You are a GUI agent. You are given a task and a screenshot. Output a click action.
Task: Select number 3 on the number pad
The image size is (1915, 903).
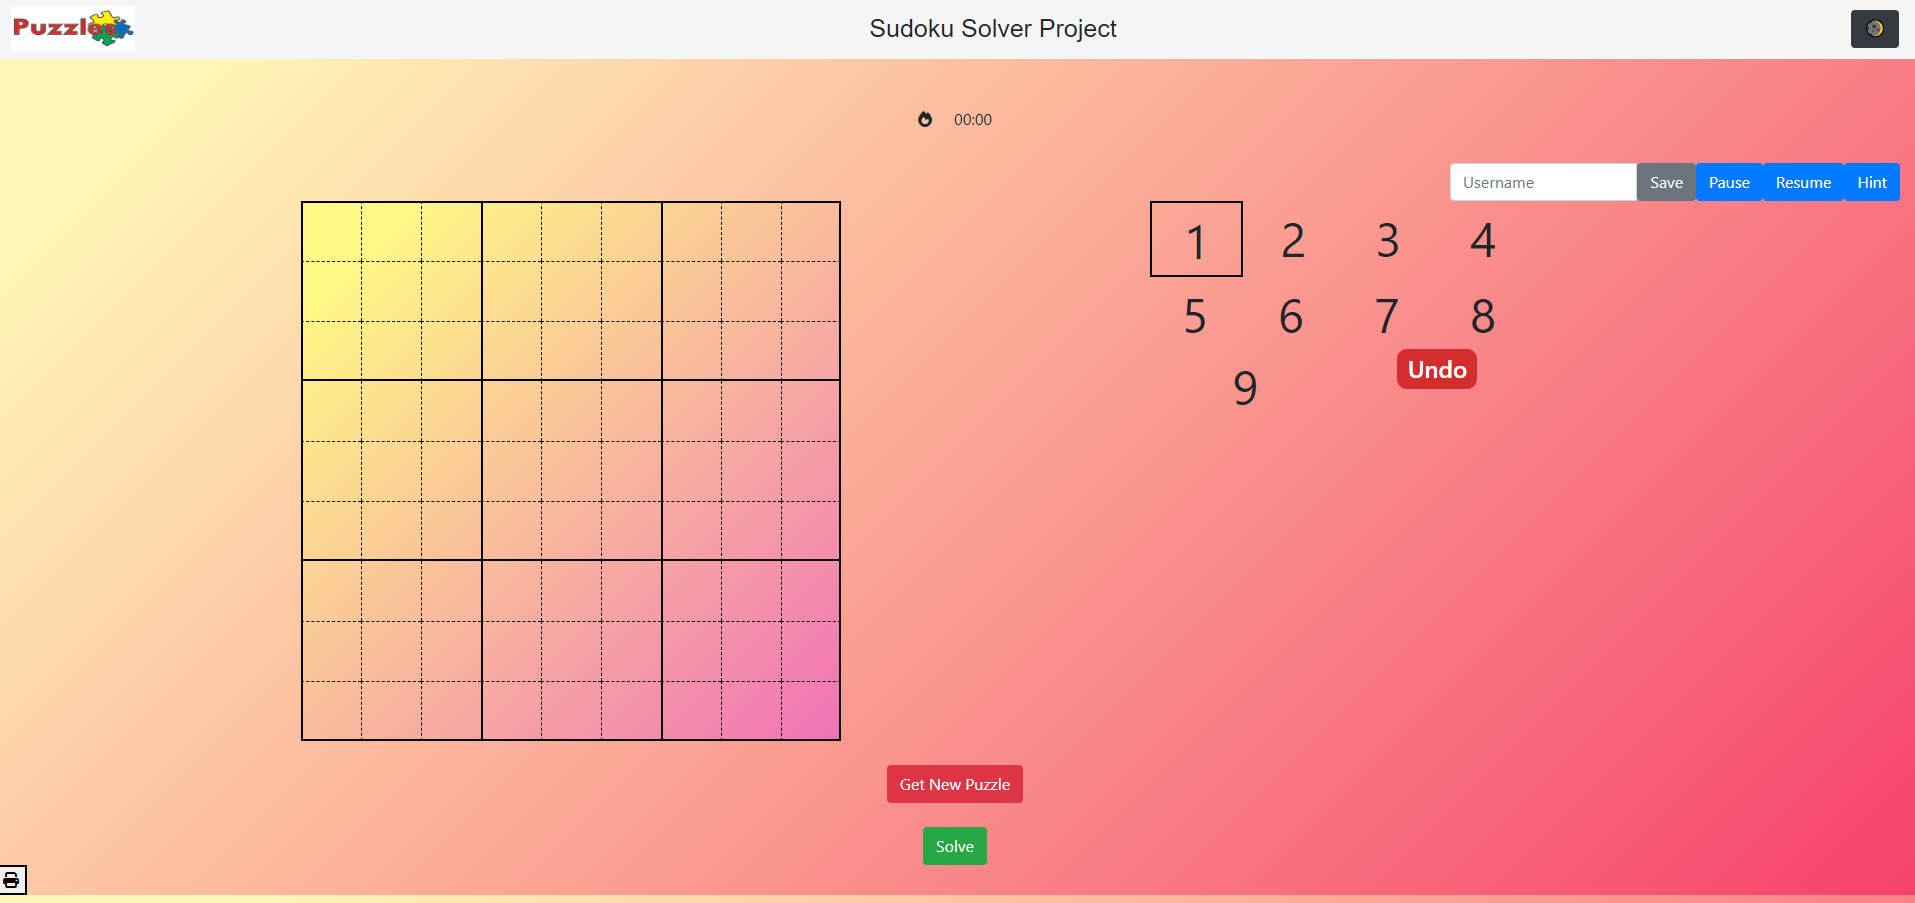point(1386,239)
